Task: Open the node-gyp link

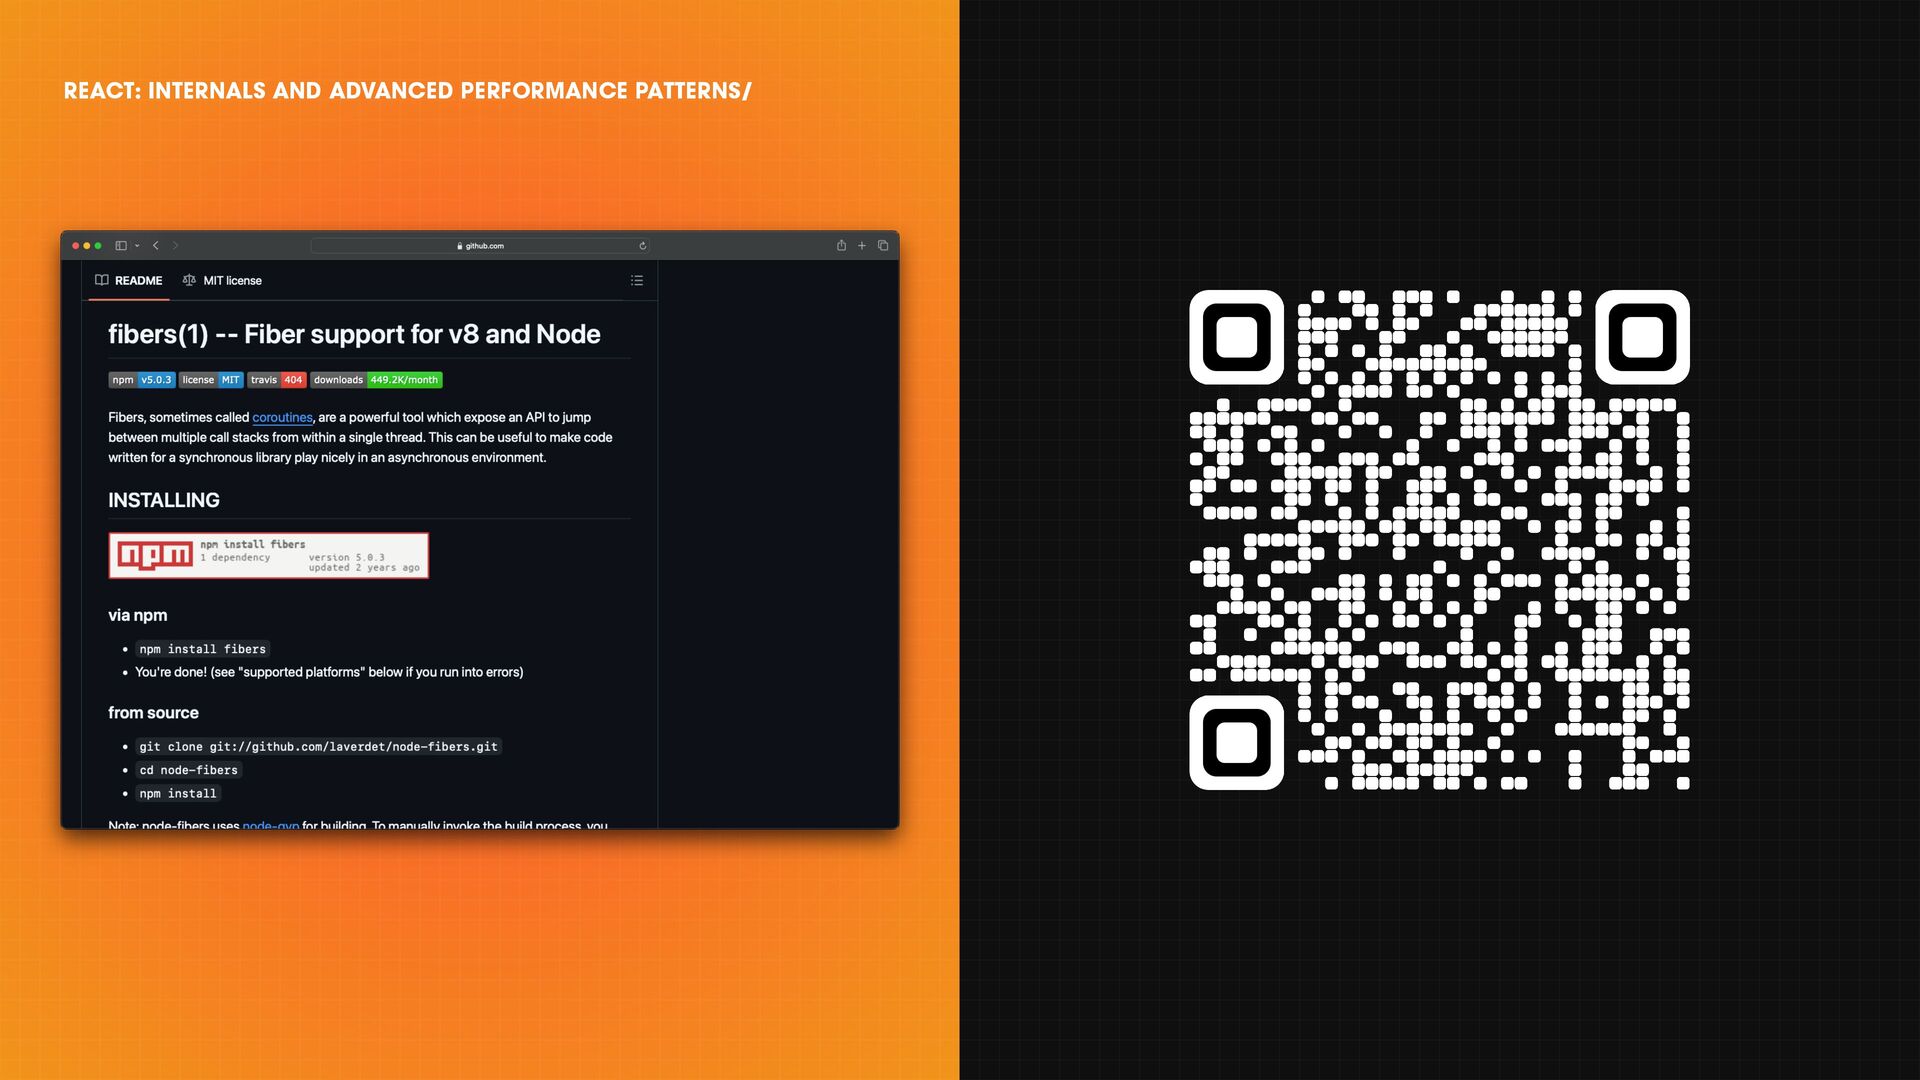Action: (x=270, y=825)
